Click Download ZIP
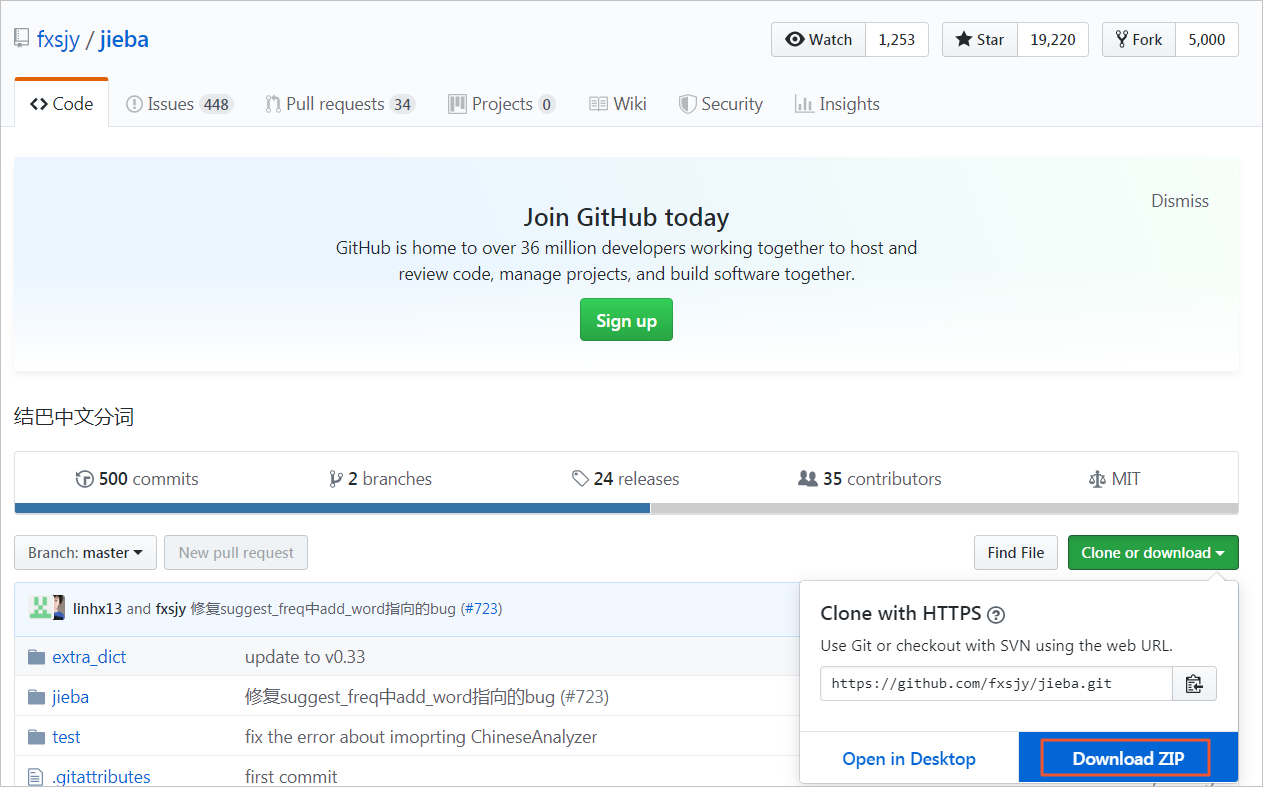 click(1126, 758)
